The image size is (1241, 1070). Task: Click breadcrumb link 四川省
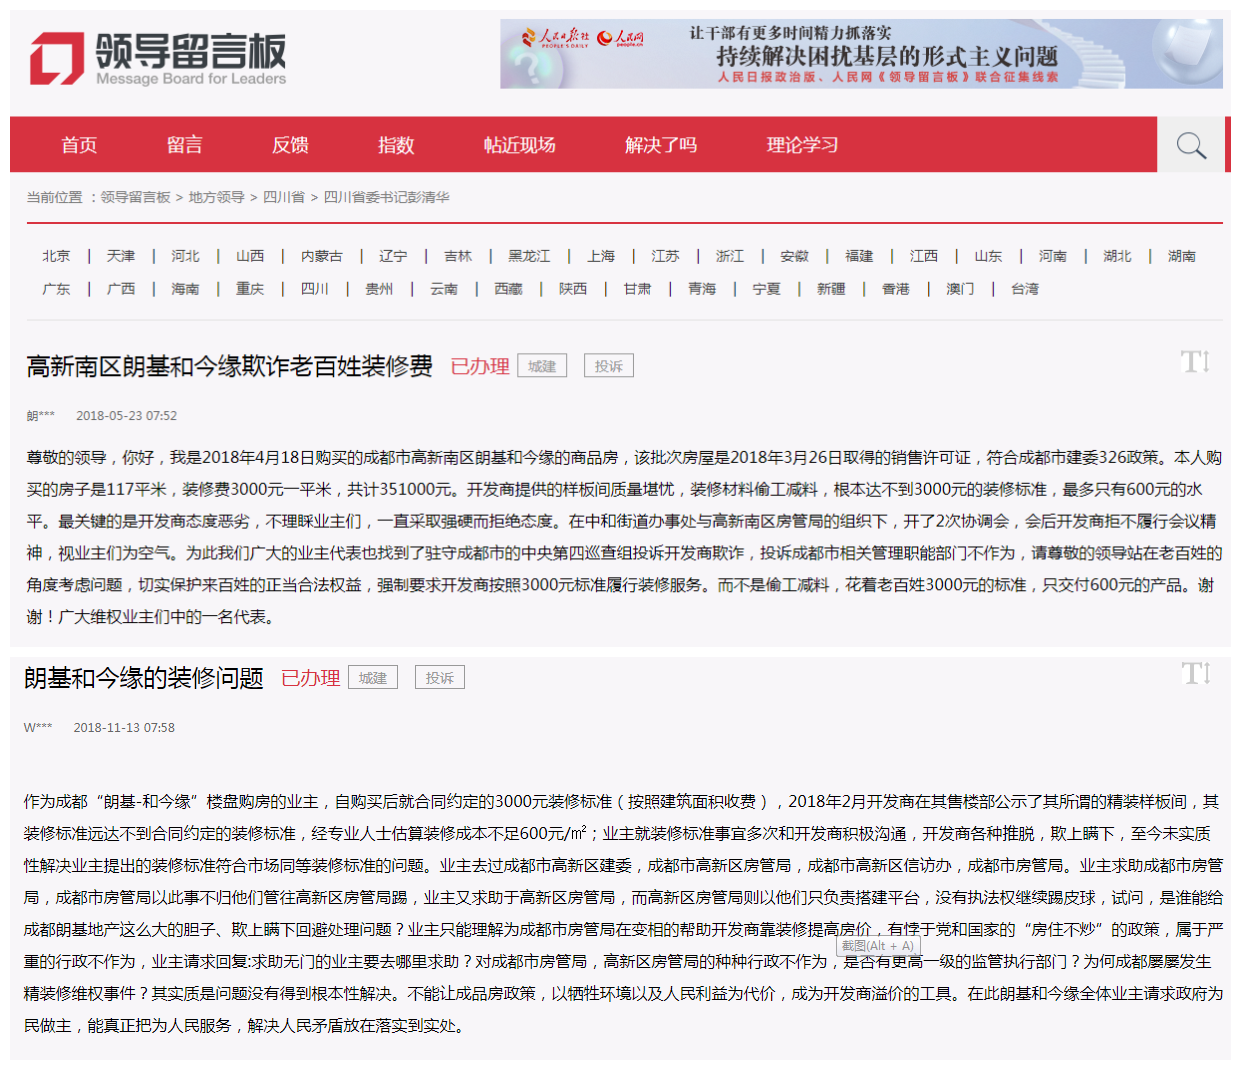[x=284, y=197]
